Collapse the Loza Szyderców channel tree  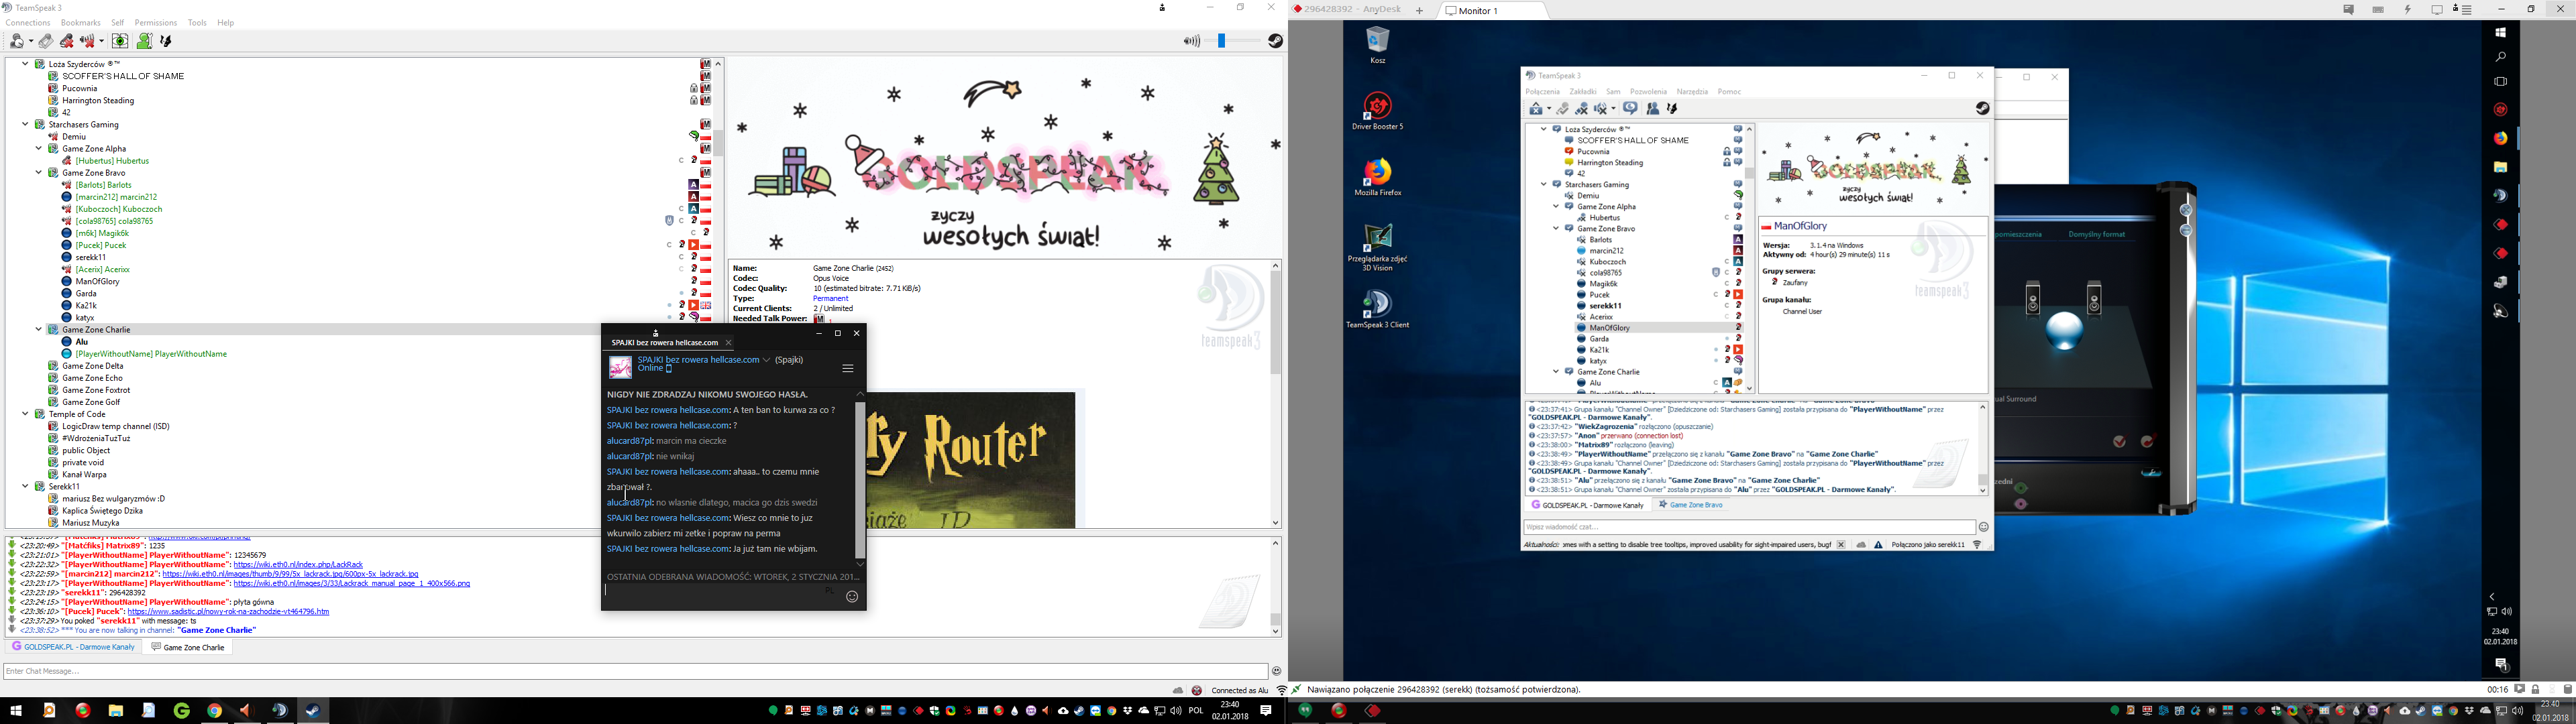(25, 64)
